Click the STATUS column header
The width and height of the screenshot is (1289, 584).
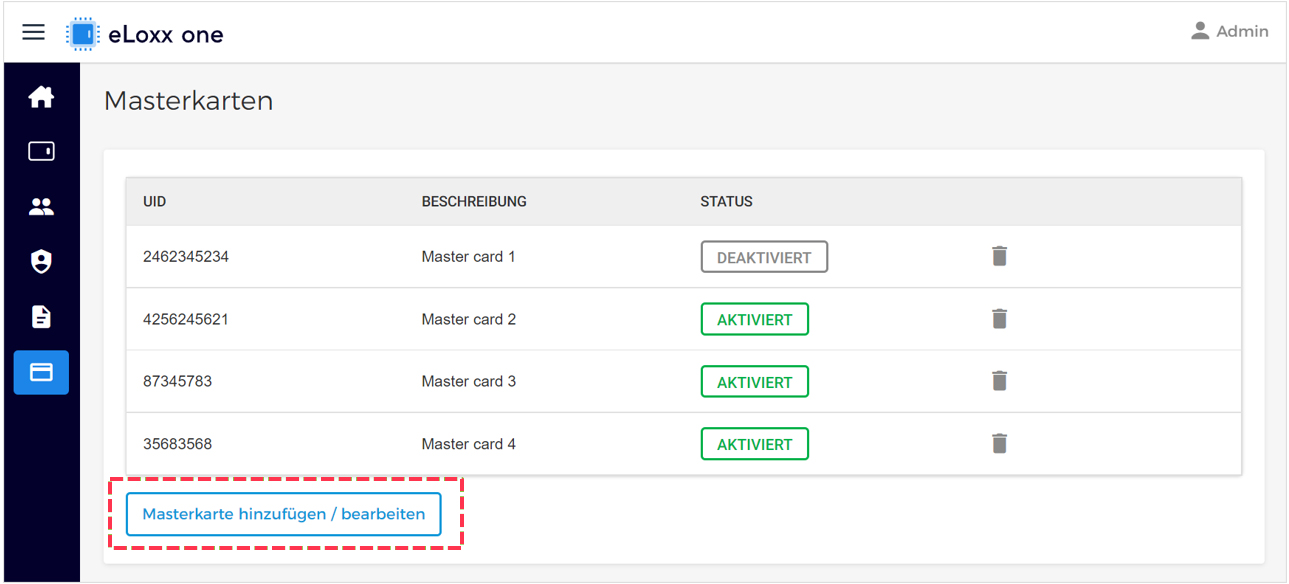[x=726, y=201]
